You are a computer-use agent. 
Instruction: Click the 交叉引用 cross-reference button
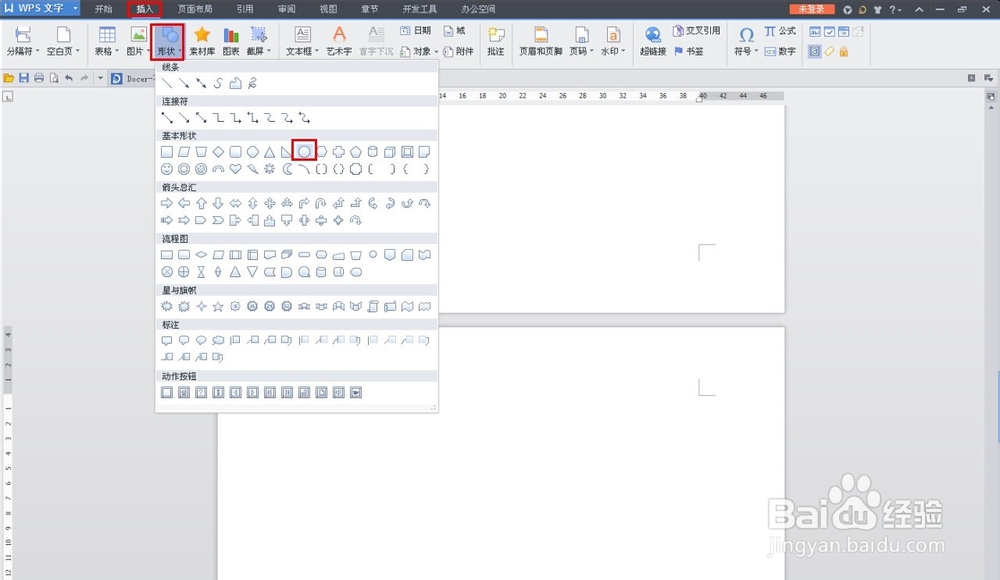696,31
